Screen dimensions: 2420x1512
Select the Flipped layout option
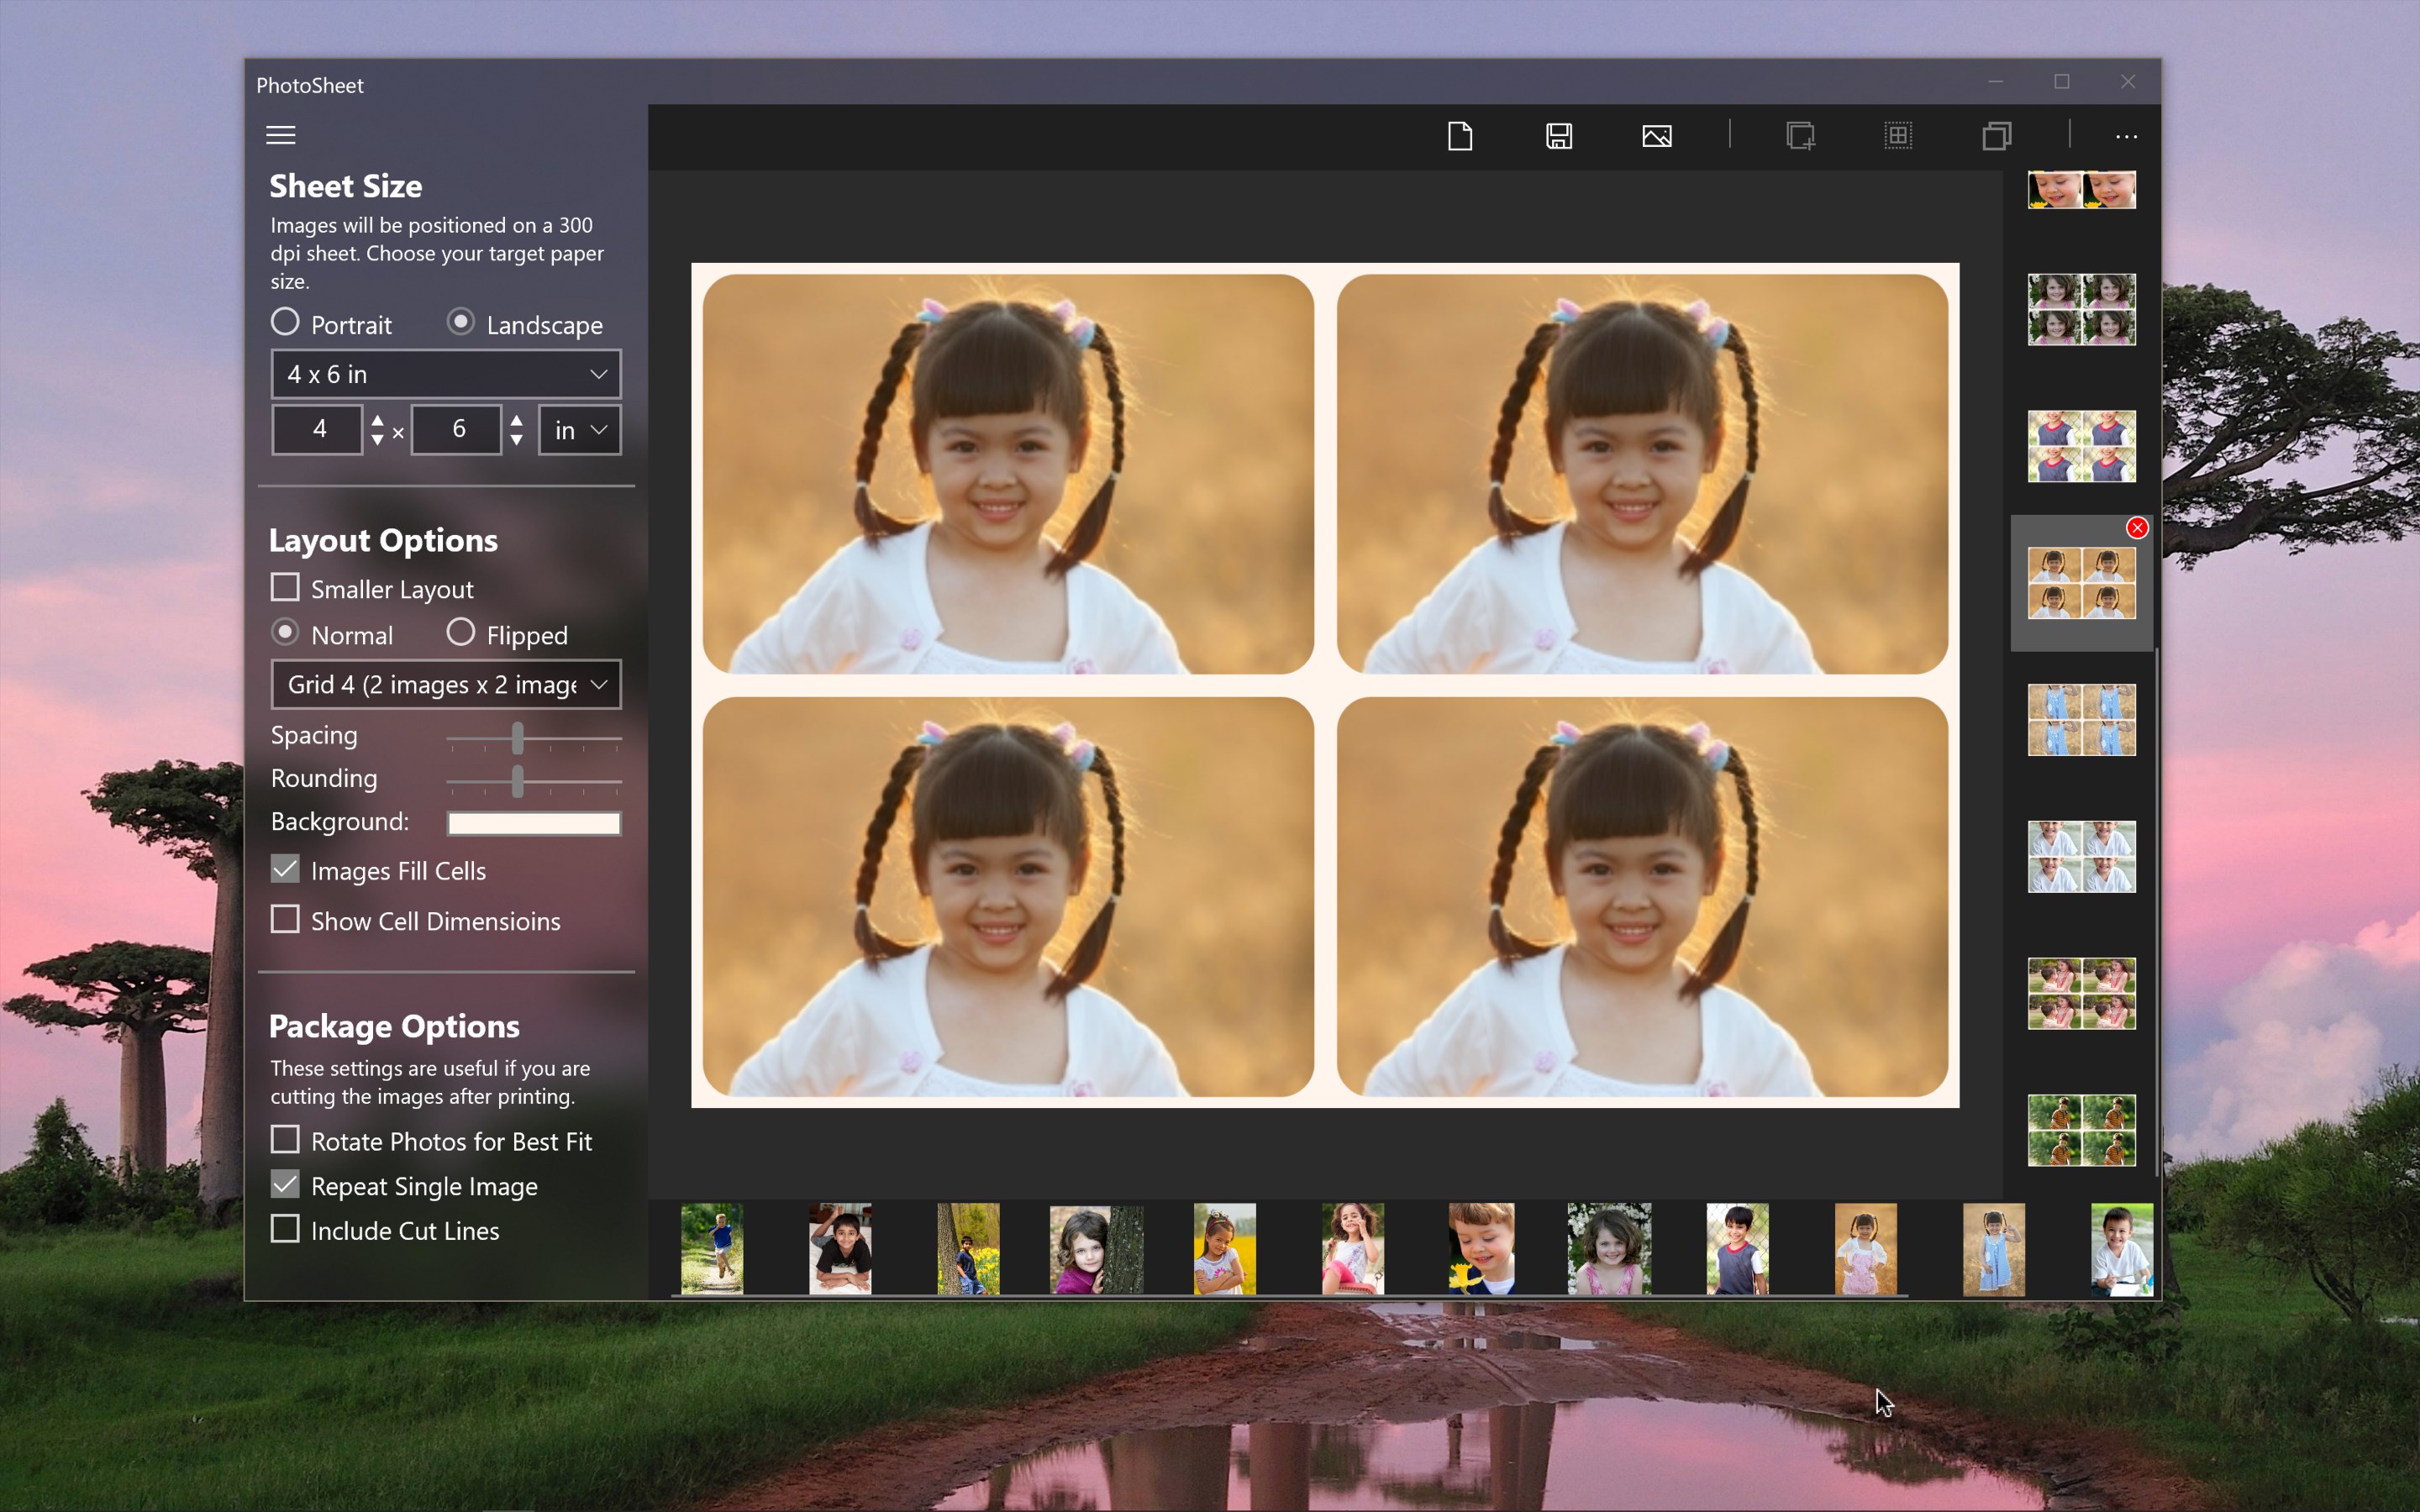tap(461, 633)
